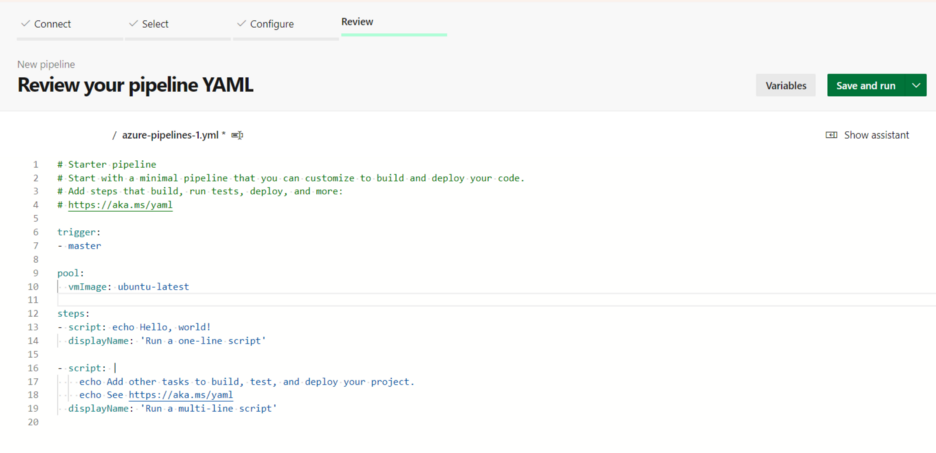Open the aka.ms/yaml link on line 4
The image size is (936, 453).
click(x=120, y=205)
